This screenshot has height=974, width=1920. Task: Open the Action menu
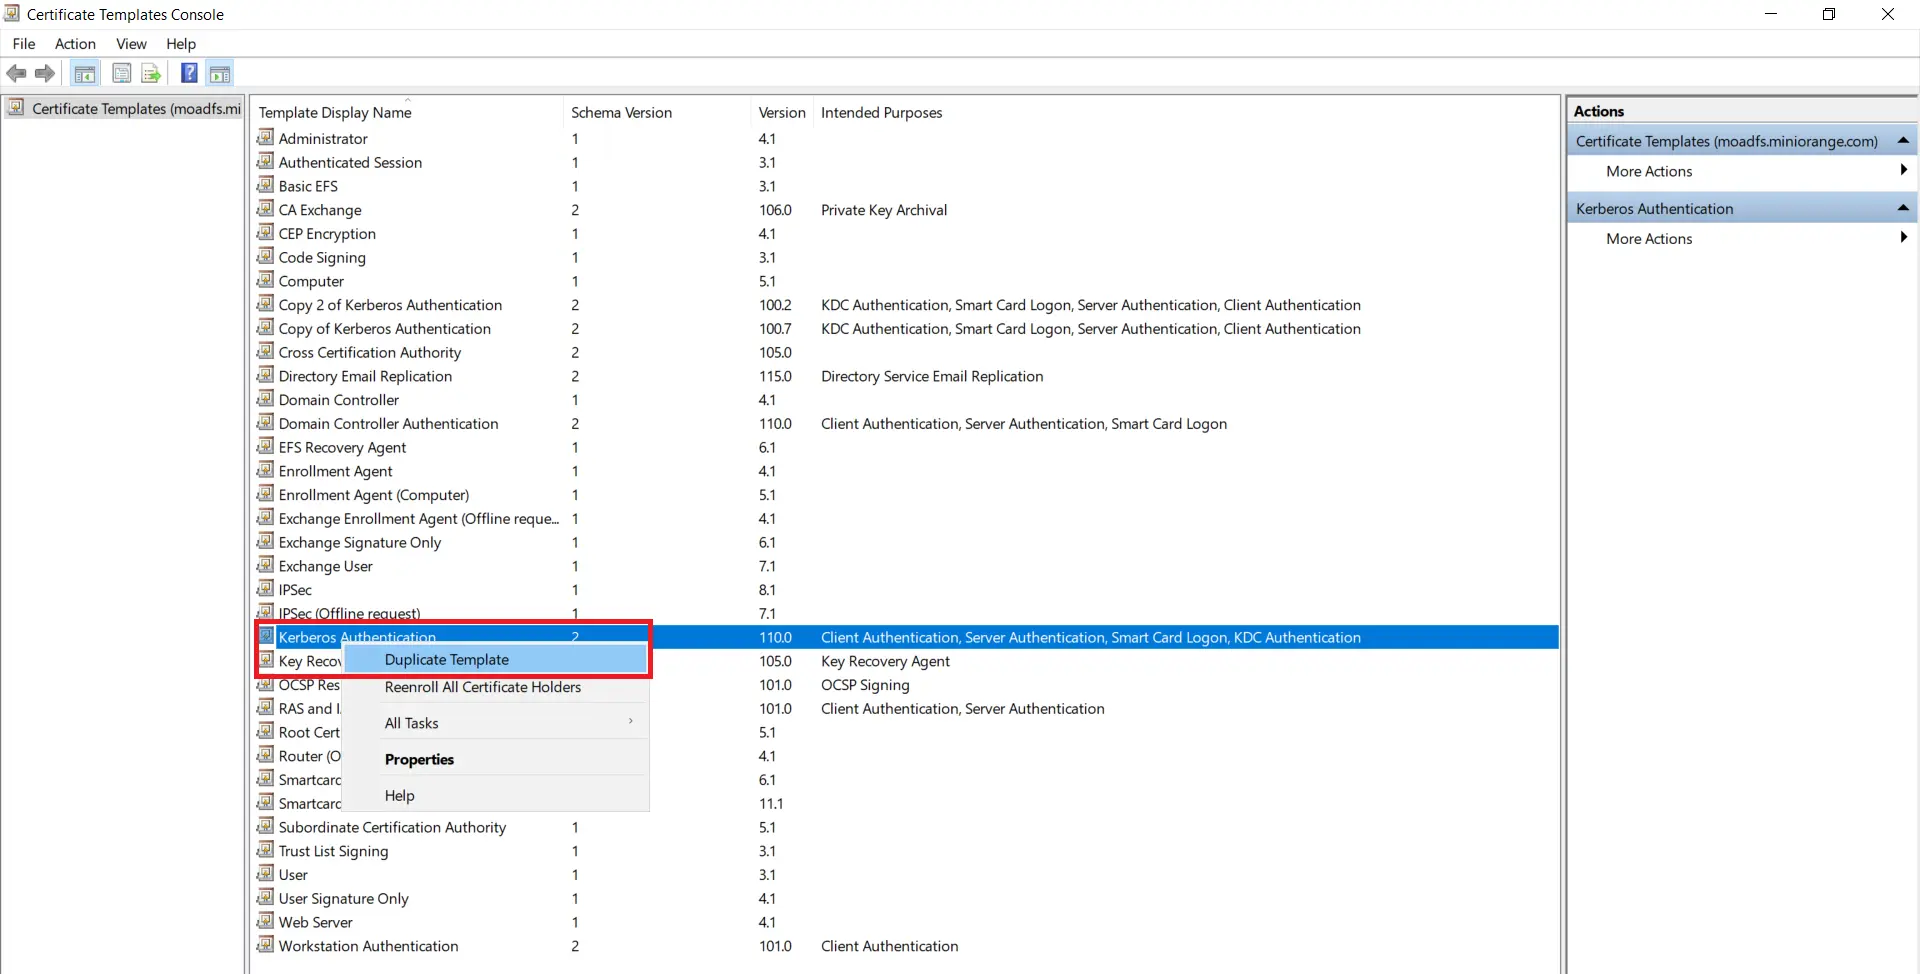click(x=75, y=44)
